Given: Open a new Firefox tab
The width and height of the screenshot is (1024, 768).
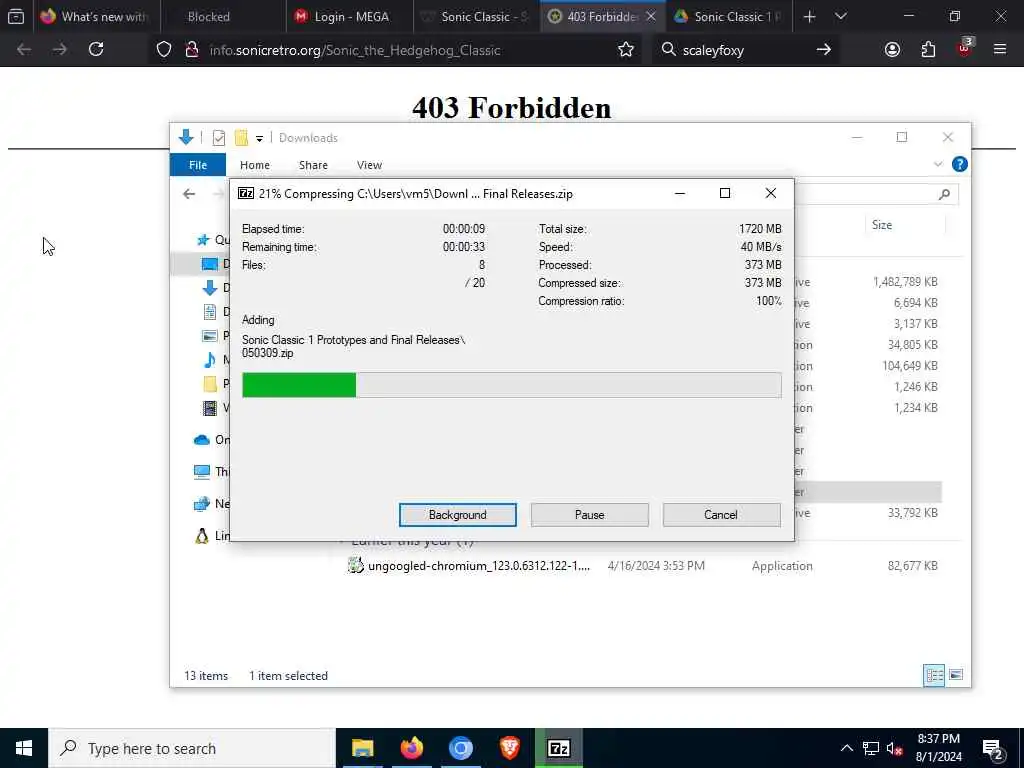Looking at the screenshot, I should (x=809, y=17).
